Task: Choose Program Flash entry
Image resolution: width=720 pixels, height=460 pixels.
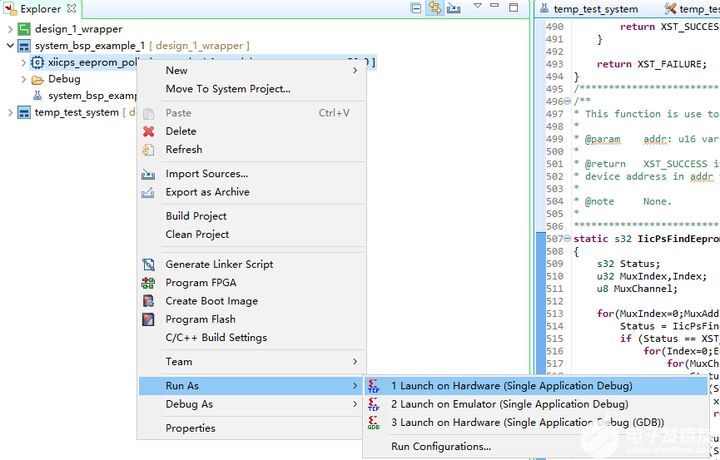Action: point(252,320)
